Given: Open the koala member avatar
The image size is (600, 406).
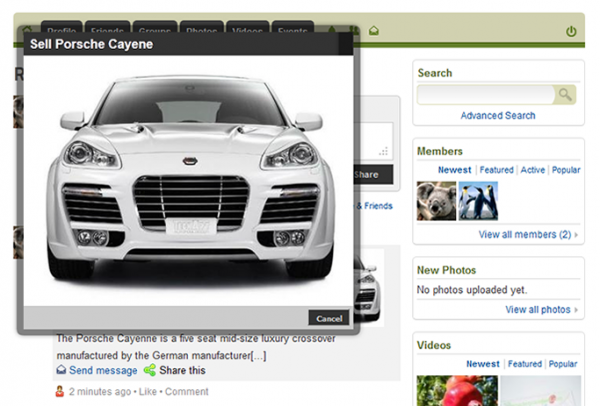Looking at the screenshot, I should pos(436,201).
